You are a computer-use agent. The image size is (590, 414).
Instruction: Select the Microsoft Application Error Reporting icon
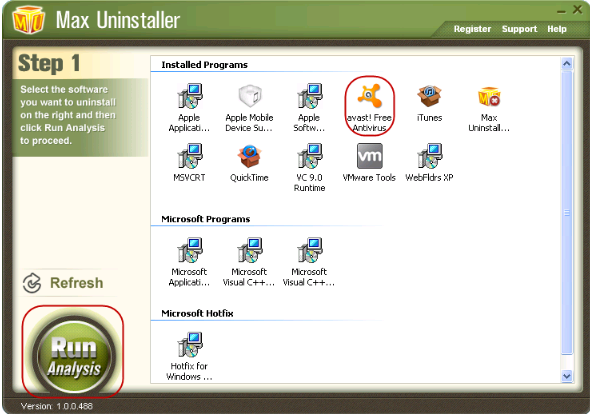pyautogui.click(x=190, y=250)
